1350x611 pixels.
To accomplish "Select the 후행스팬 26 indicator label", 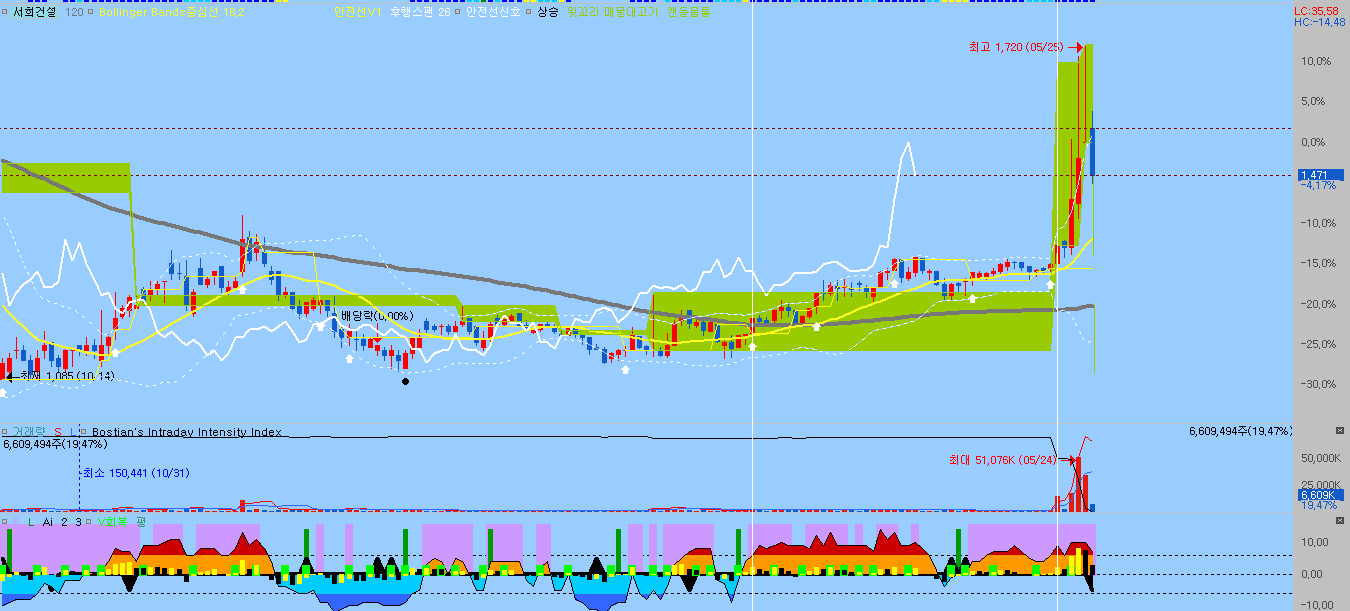I will tap(420, 12).
